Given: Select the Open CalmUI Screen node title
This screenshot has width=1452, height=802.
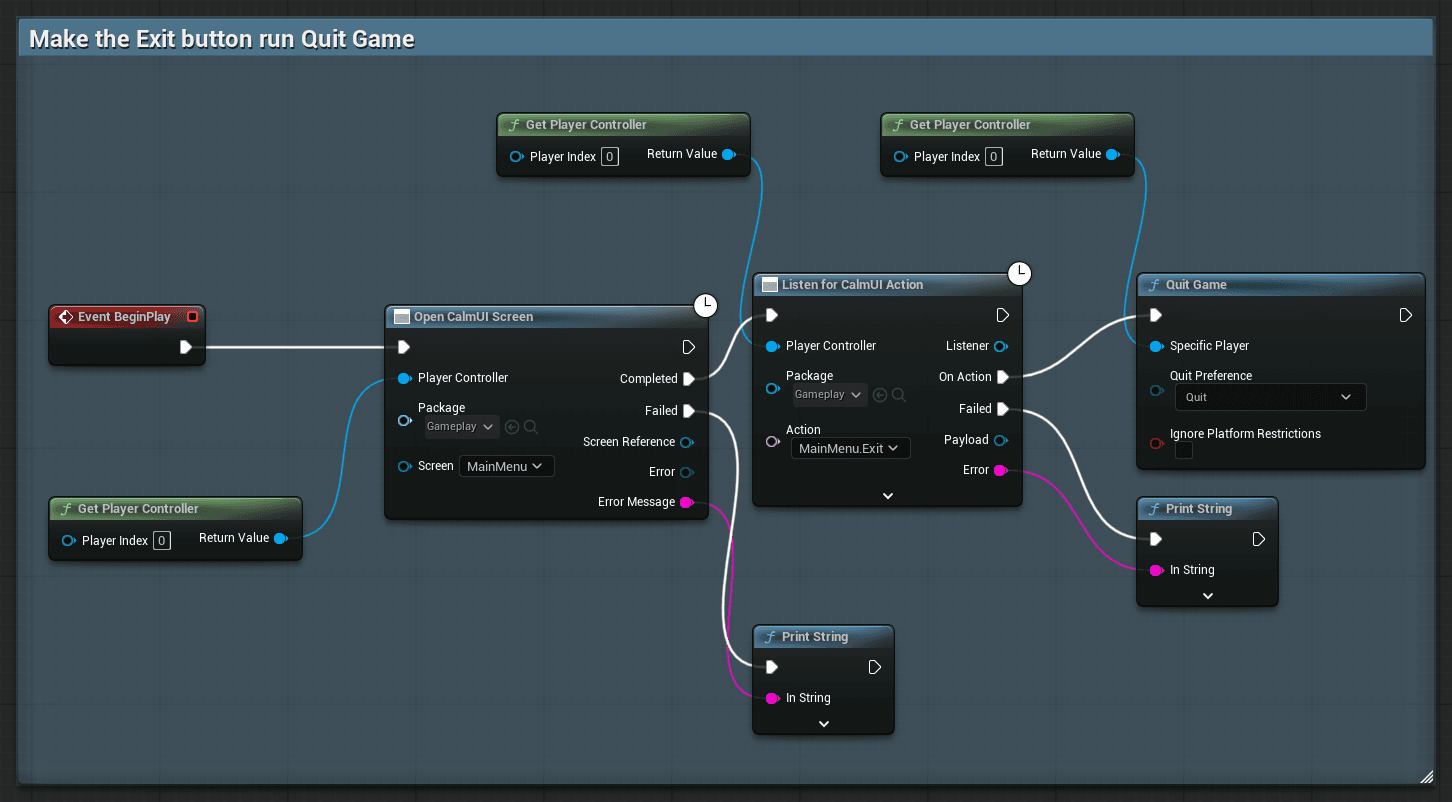Looking at the screenshot, I should pos(474,317).
